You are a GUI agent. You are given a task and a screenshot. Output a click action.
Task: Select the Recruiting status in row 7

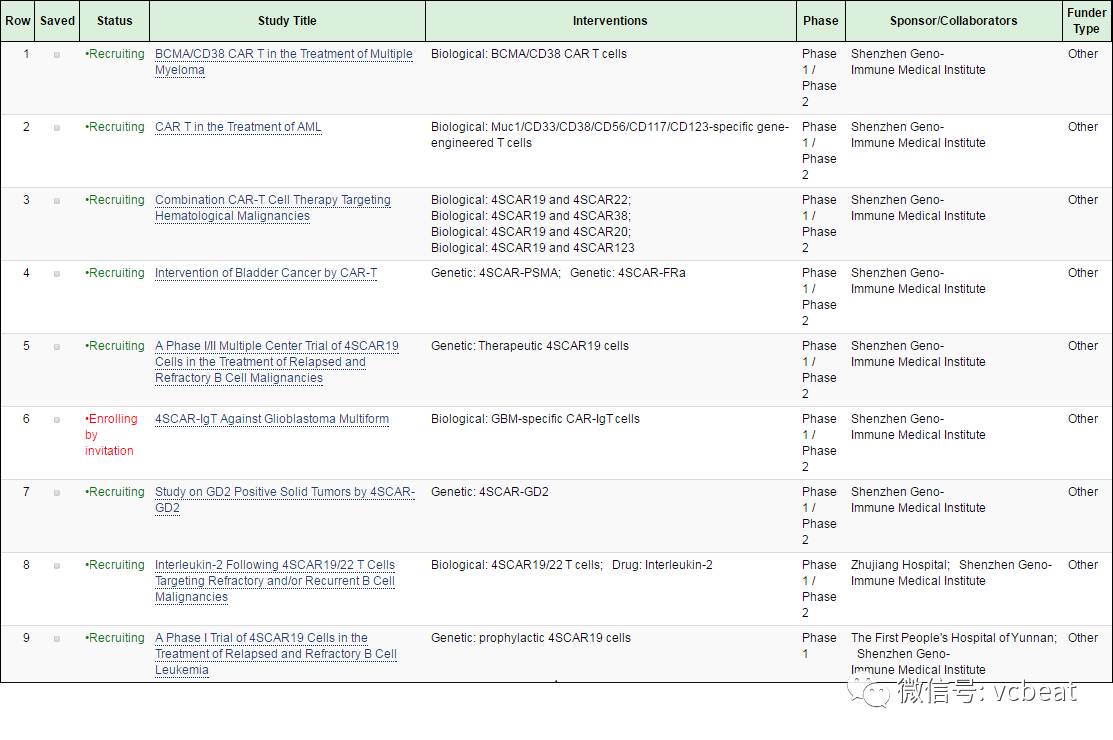[115, 492]
